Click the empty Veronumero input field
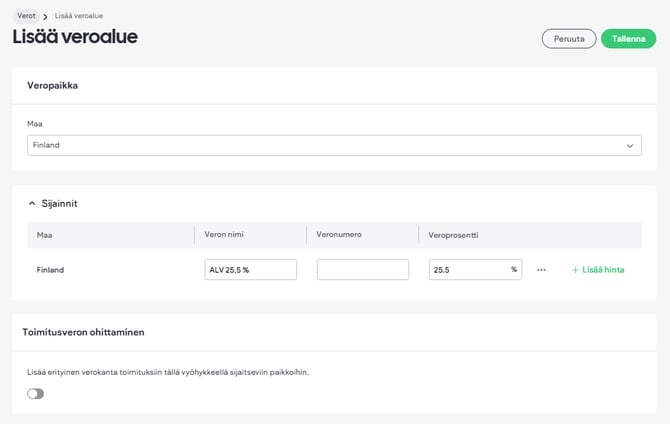Viewport: 670px width, 424px height. [362, 270]
